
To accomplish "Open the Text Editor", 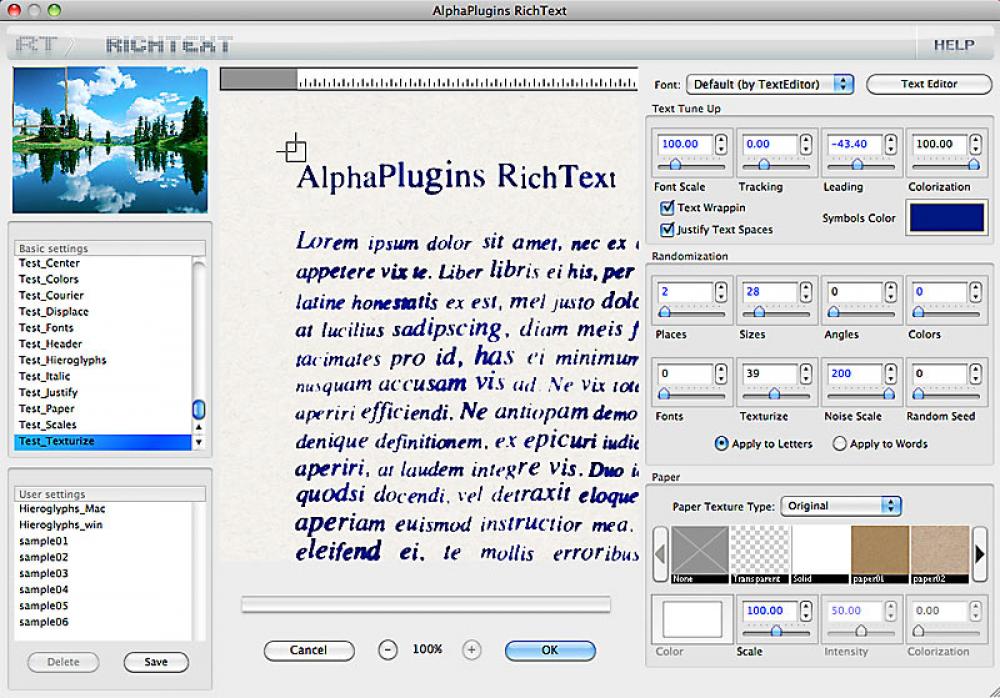I will 929,84.
